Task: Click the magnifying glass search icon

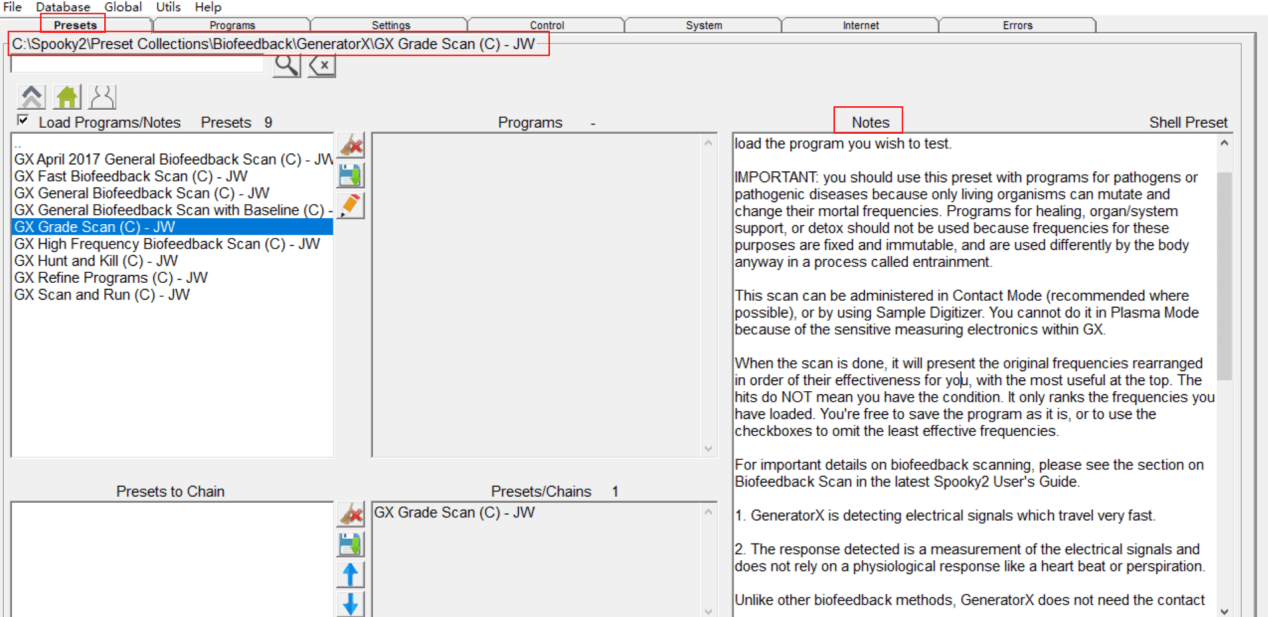Action: pos(286,66)
